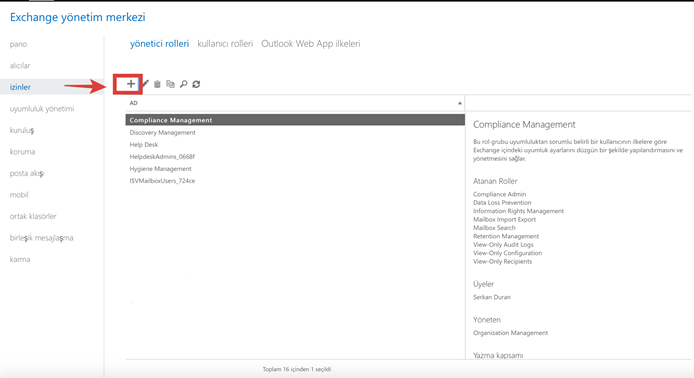Click the Üyeler heading

pyautogui.click(x=483, y=284)
